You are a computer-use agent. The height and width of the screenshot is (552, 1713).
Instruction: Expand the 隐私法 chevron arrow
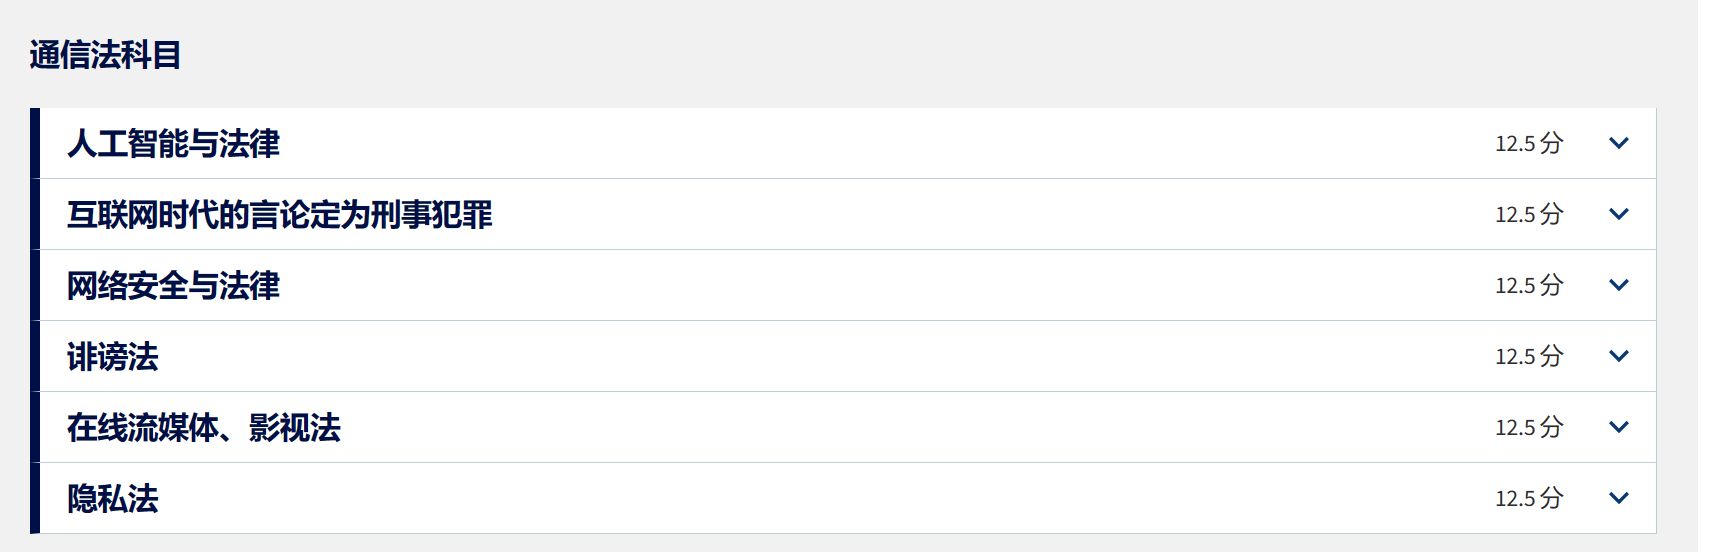click(1618, 498)
